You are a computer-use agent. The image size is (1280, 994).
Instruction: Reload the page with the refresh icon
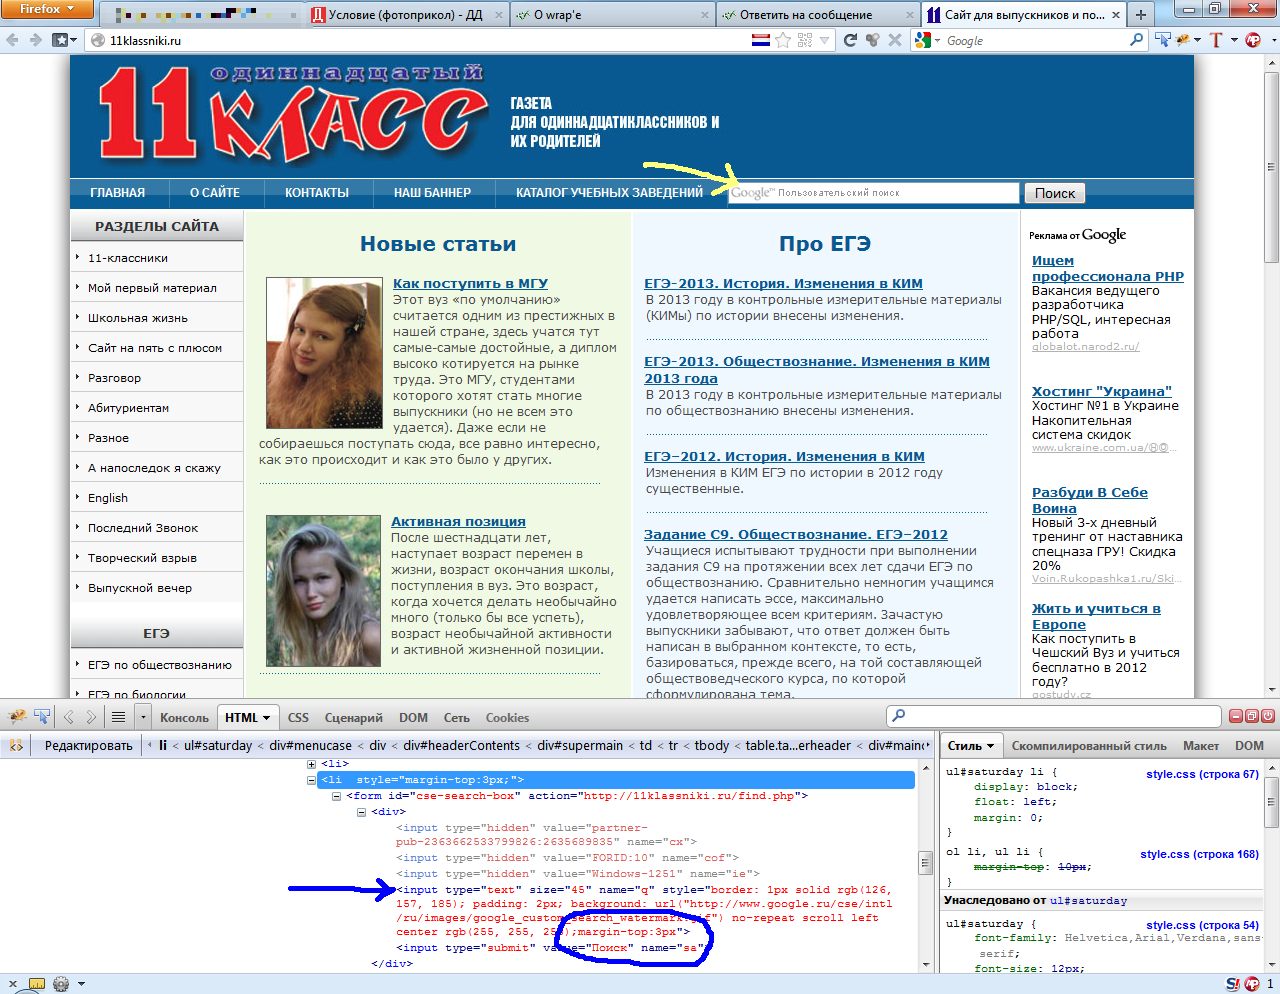tap(850, 40)
